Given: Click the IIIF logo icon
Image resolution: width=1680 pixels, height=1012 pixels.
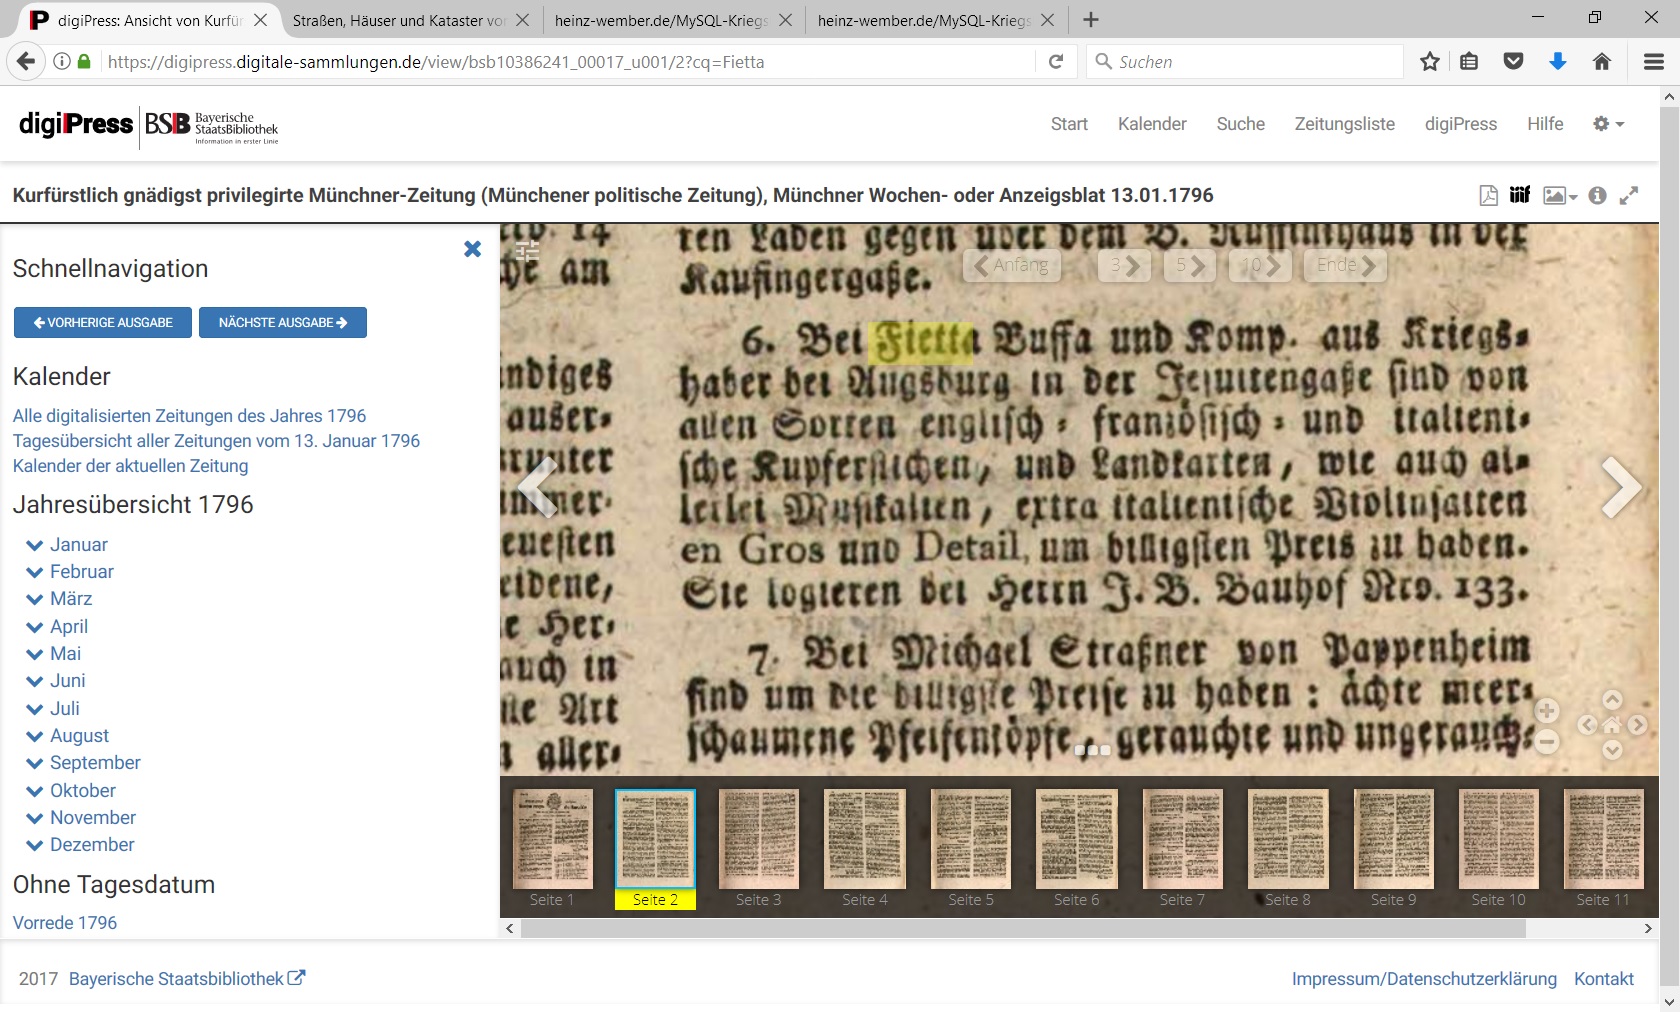Looking at the screenshot, I should coord(1520,195).
